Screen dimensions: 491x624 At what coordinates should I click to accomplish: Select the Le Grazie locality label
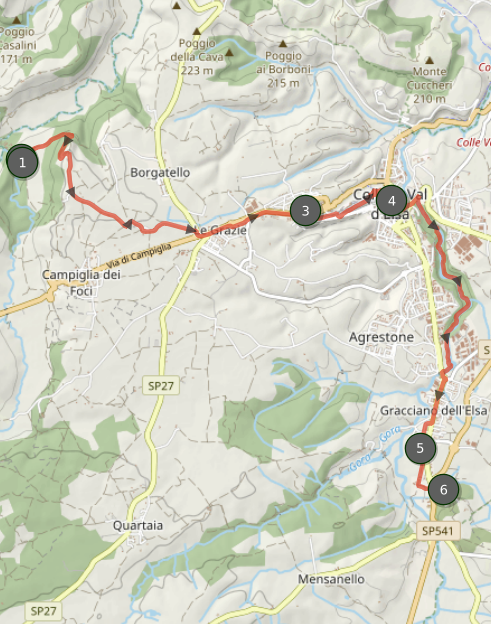coord(222,230)
